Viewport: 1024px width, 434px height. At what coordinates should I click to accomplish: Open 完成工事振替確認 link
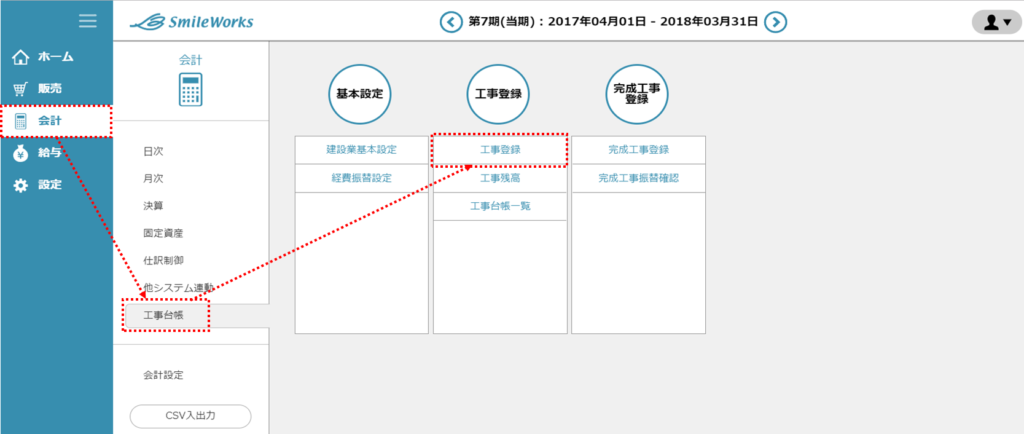coord(639,178)
